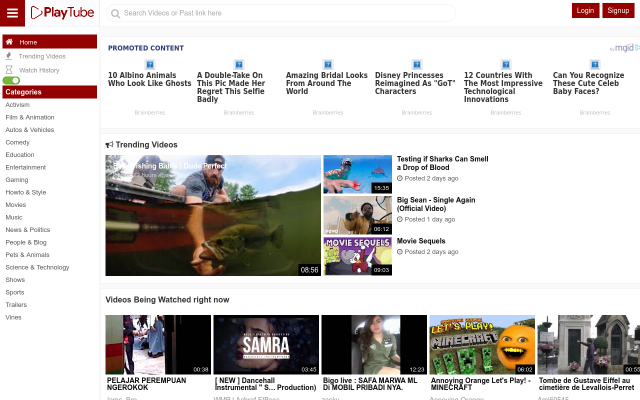Open the Autos & Vehicles category

[29, 130]
